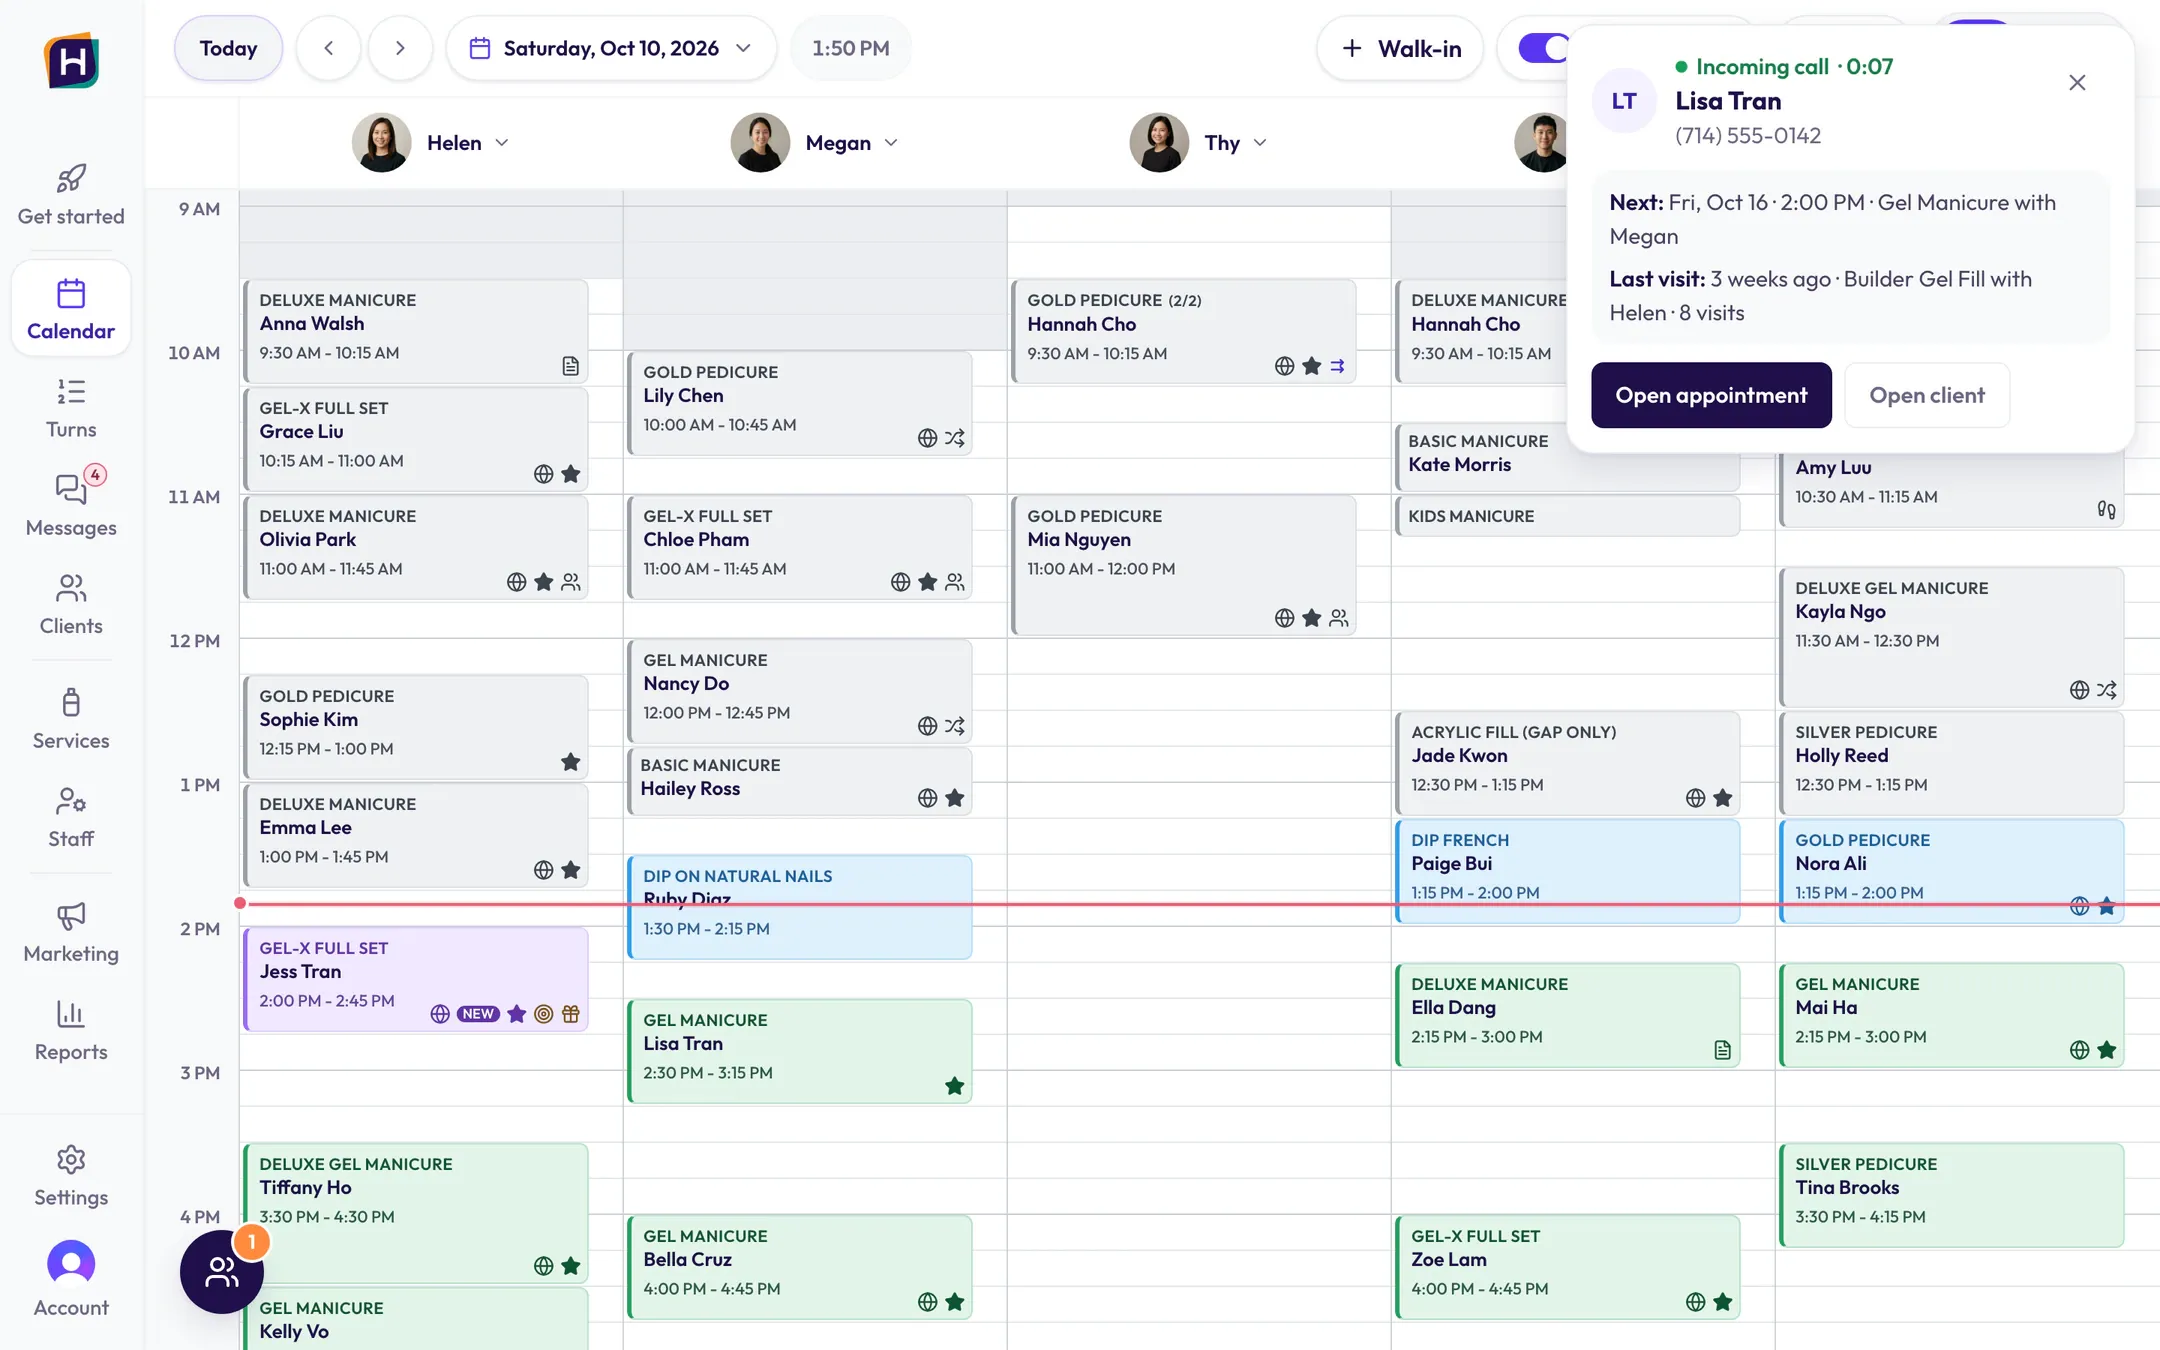Viewport: 2160px width, 1350px height.
Task: Open Zoe Lam's Gel-X Full Set appointment
Action: click(x=1567, y=1267)
